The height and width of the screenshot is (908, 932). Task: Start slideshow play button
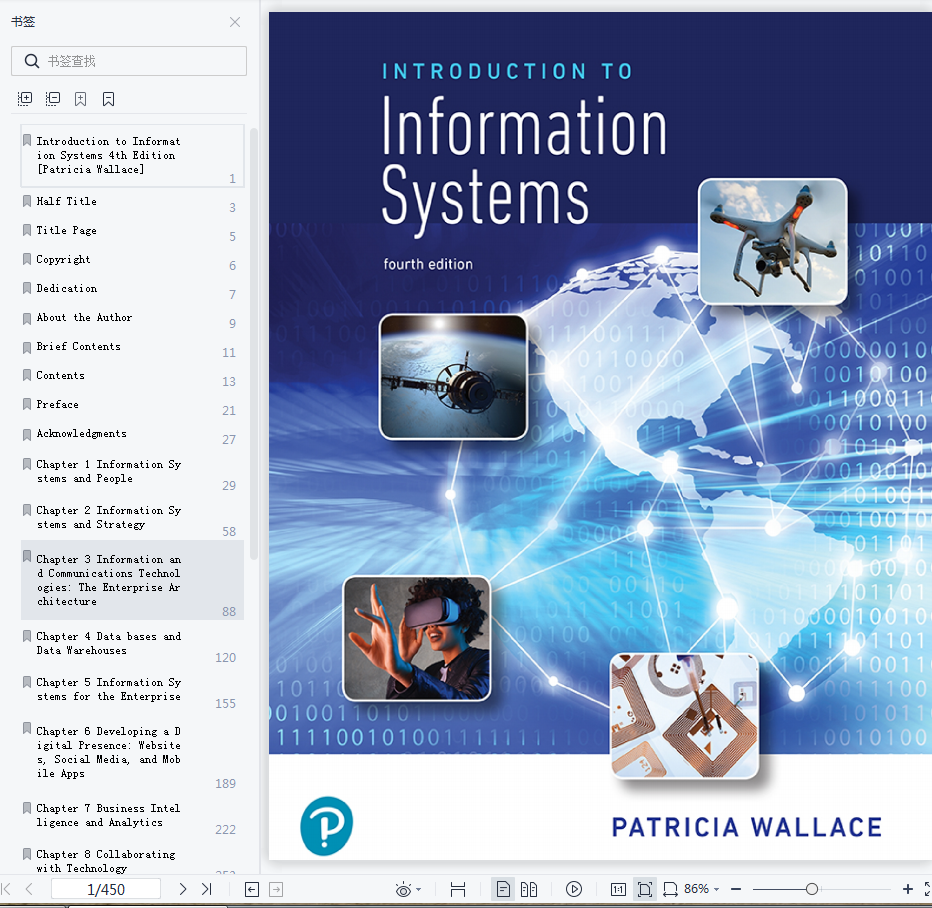(x=574, y=890)
